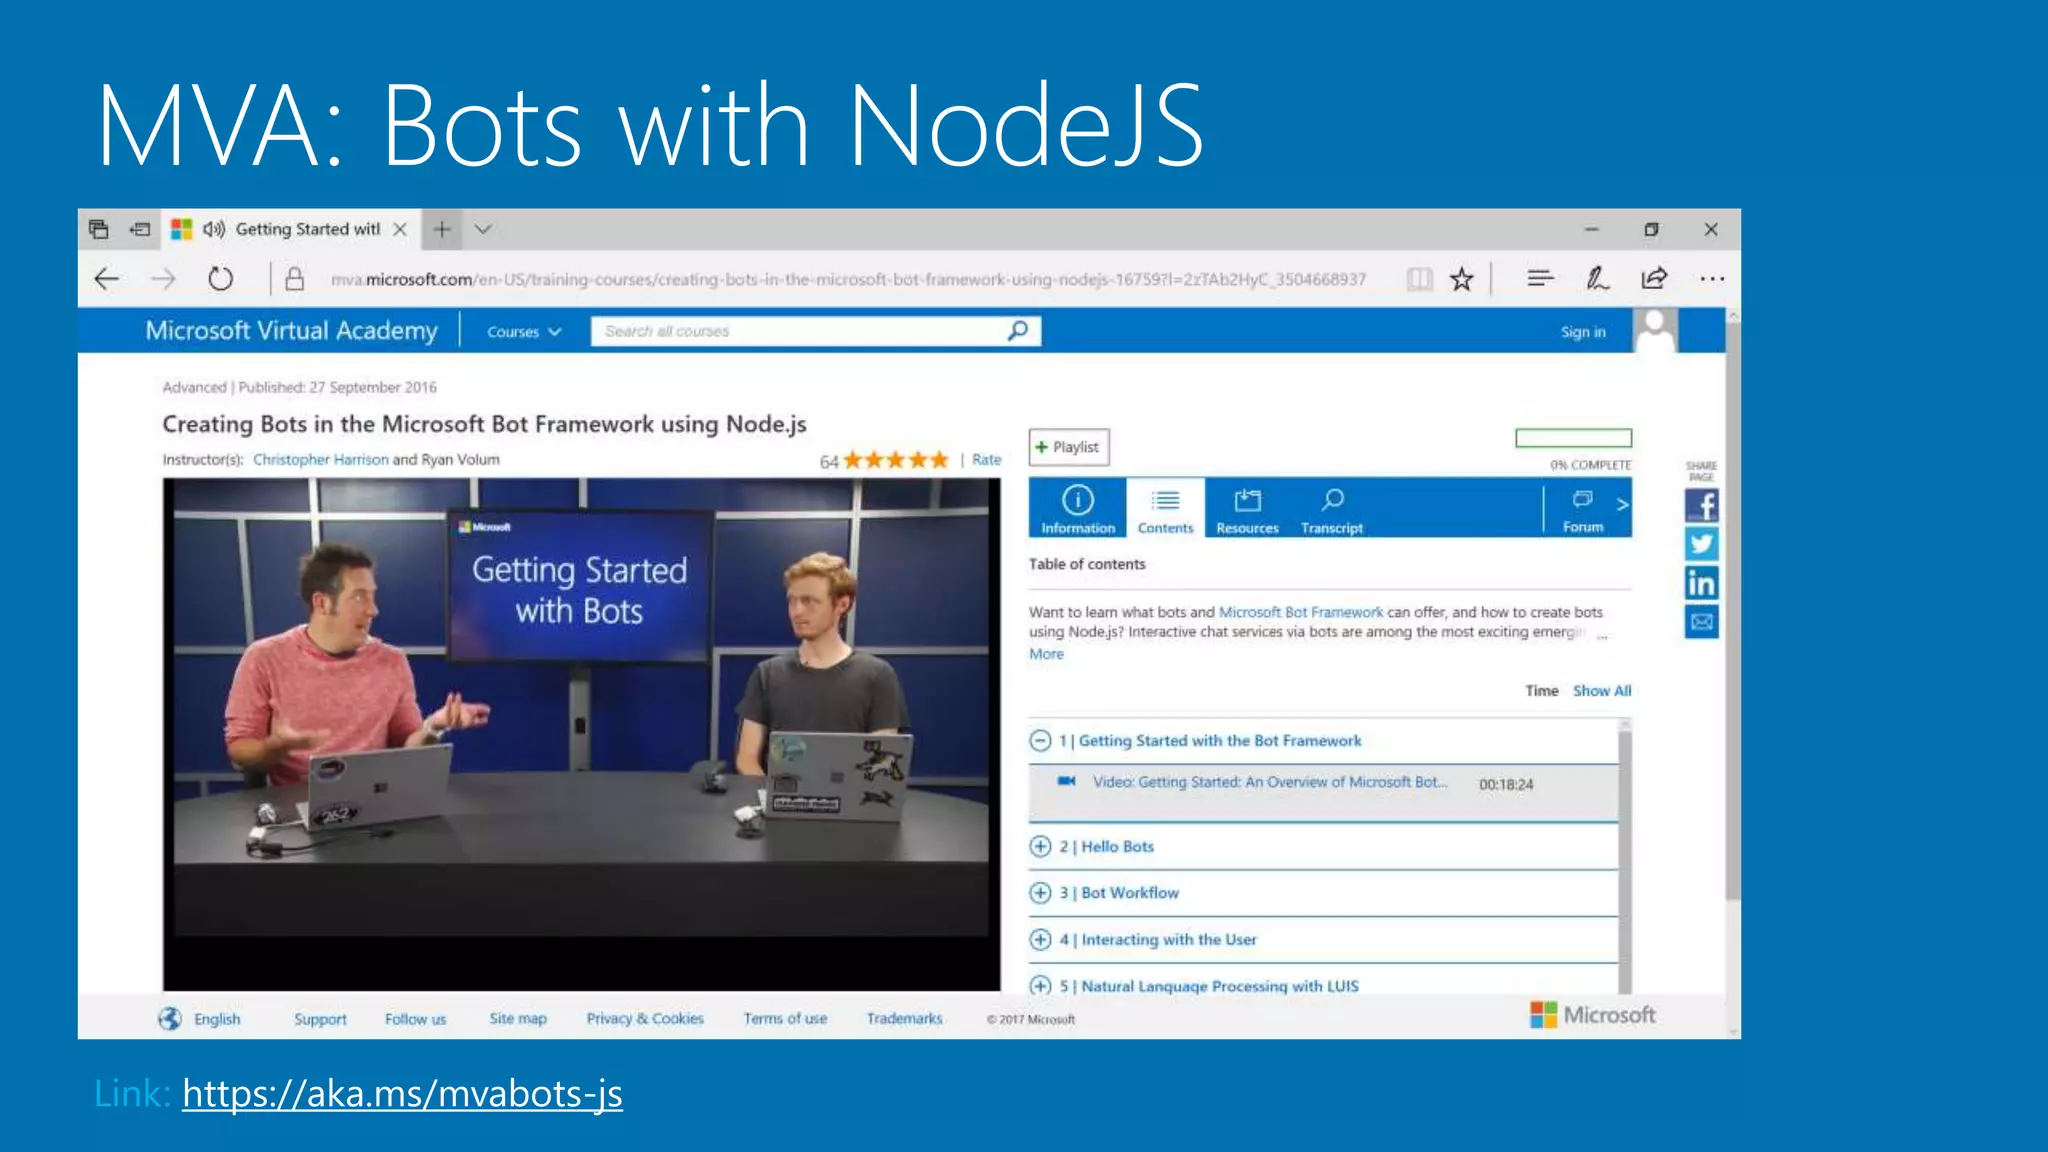
Task: Click the user avatar icon
Action: click(1656, 330)
